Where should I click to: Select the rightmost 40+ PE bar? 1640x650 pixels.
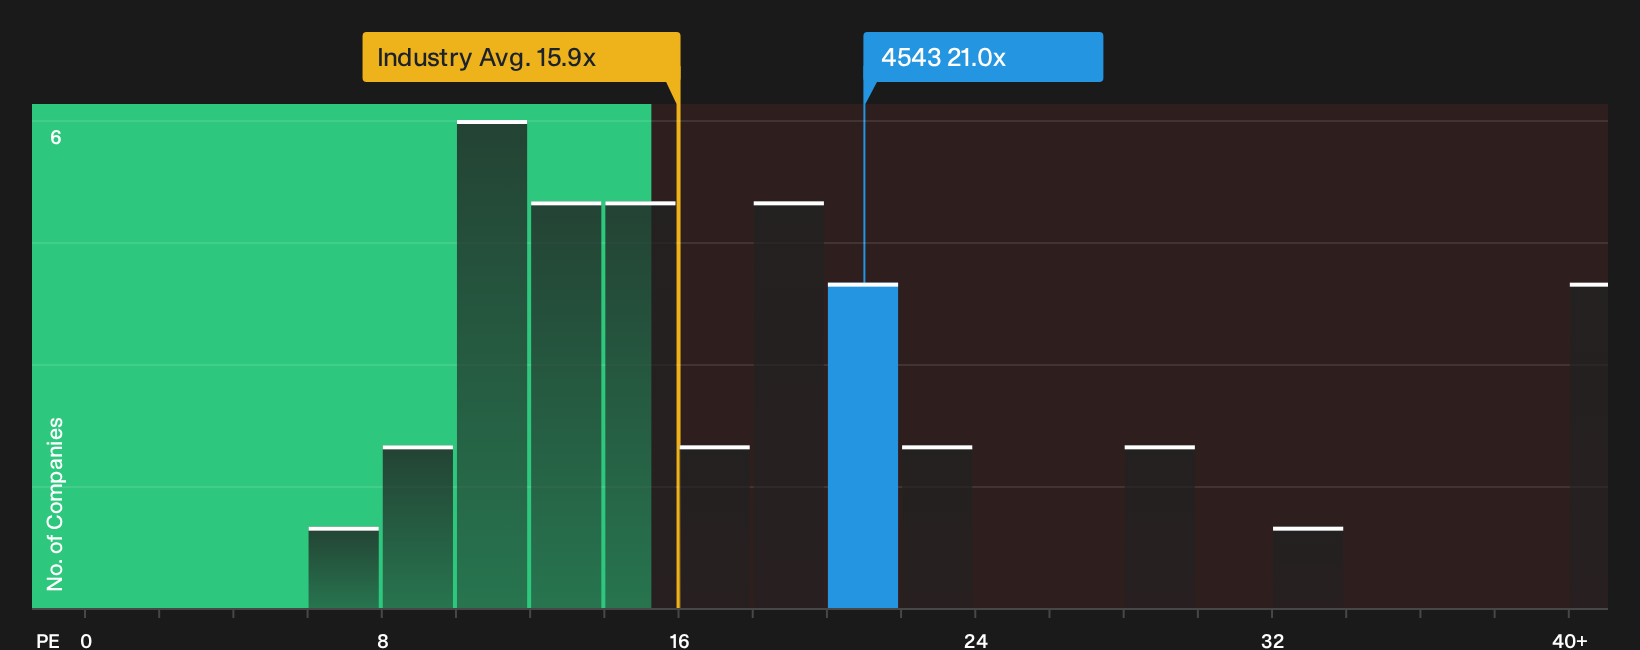[1589, 446]
